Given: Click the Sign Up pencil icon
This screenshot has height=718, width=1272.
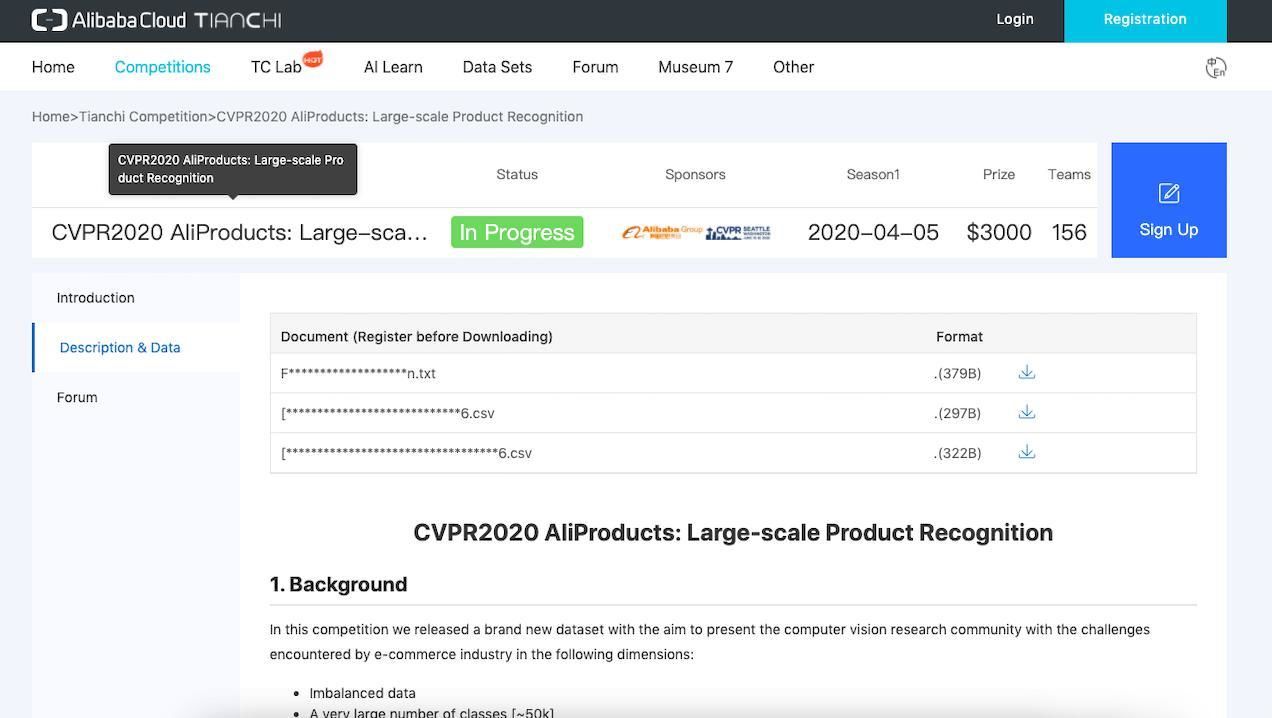Looking at the screenshot, I should (1169, 193).
